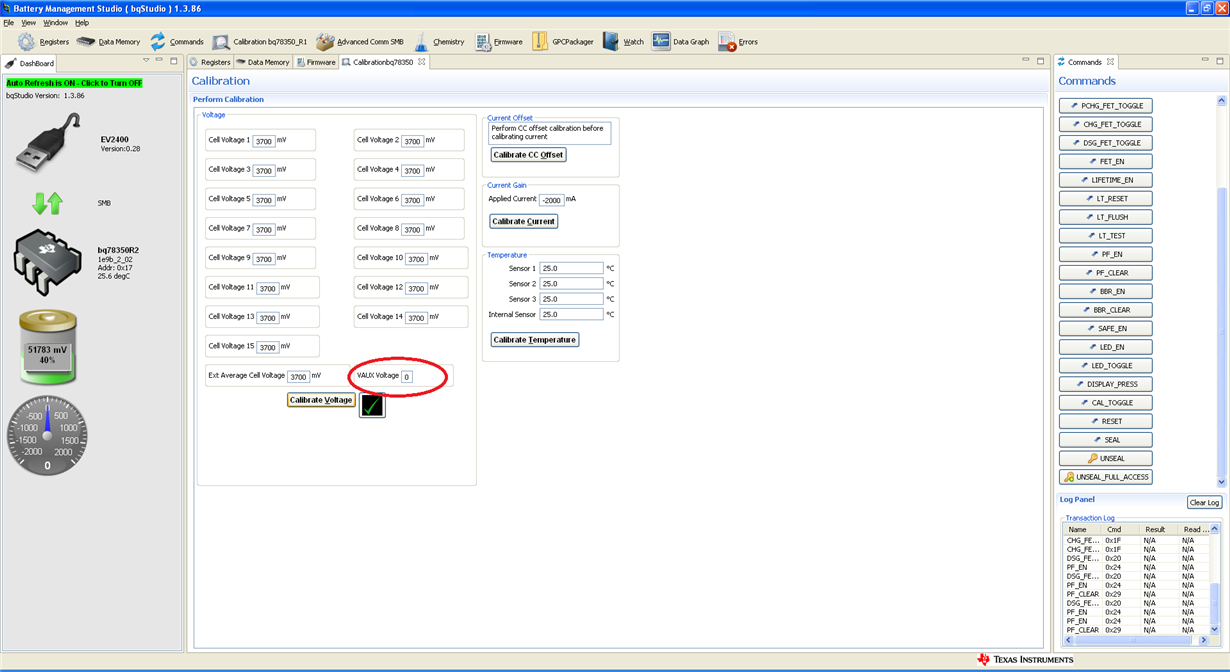The image size is (1230, 672).
Task: Open the Window menu
Action: tap(56, 22)
